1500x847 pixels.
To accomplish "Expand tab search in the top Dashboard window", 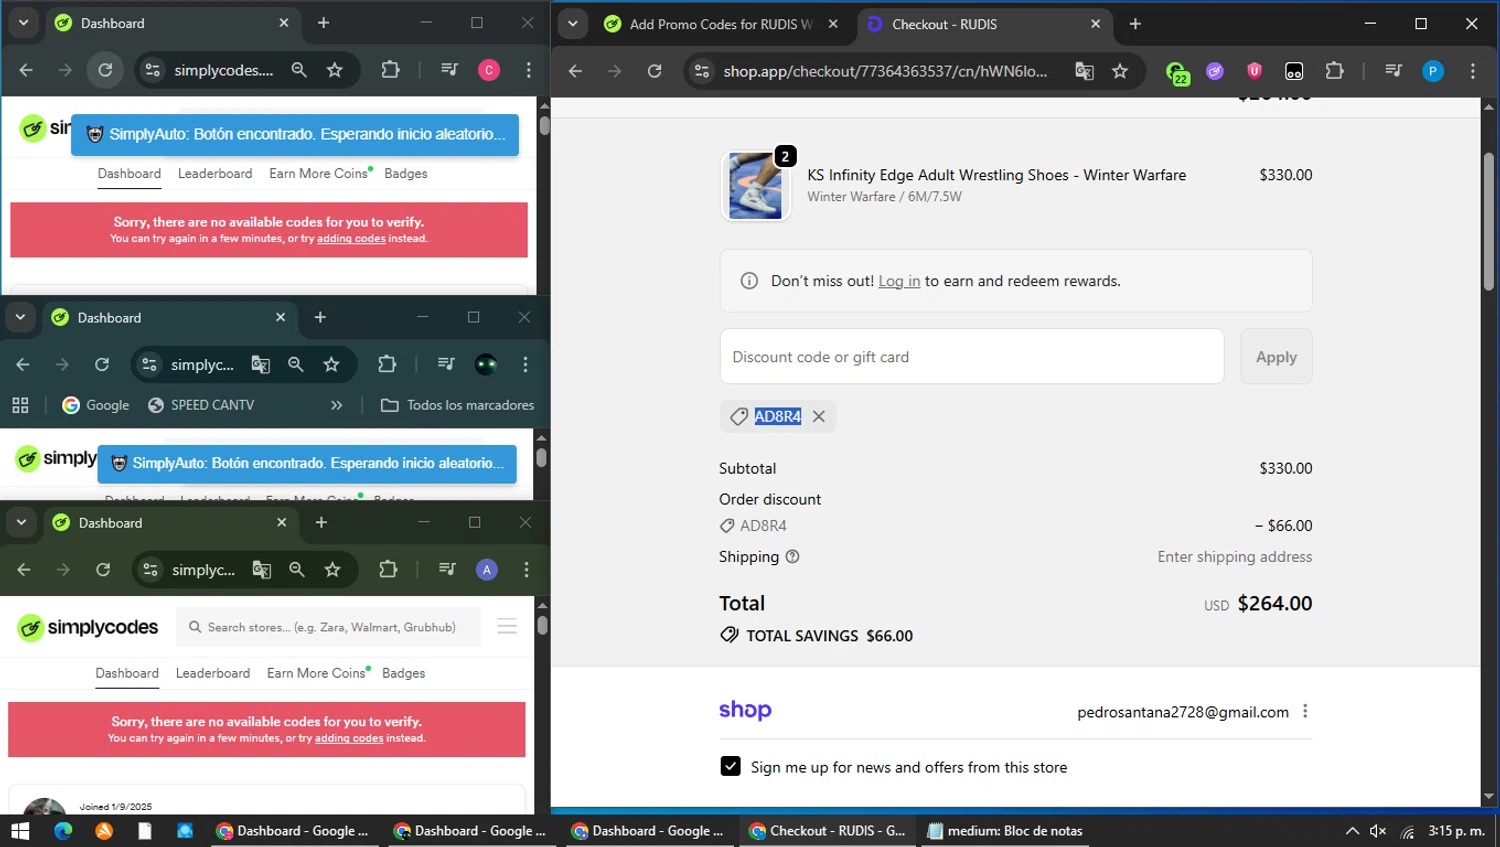I will (x=23, y=23).
